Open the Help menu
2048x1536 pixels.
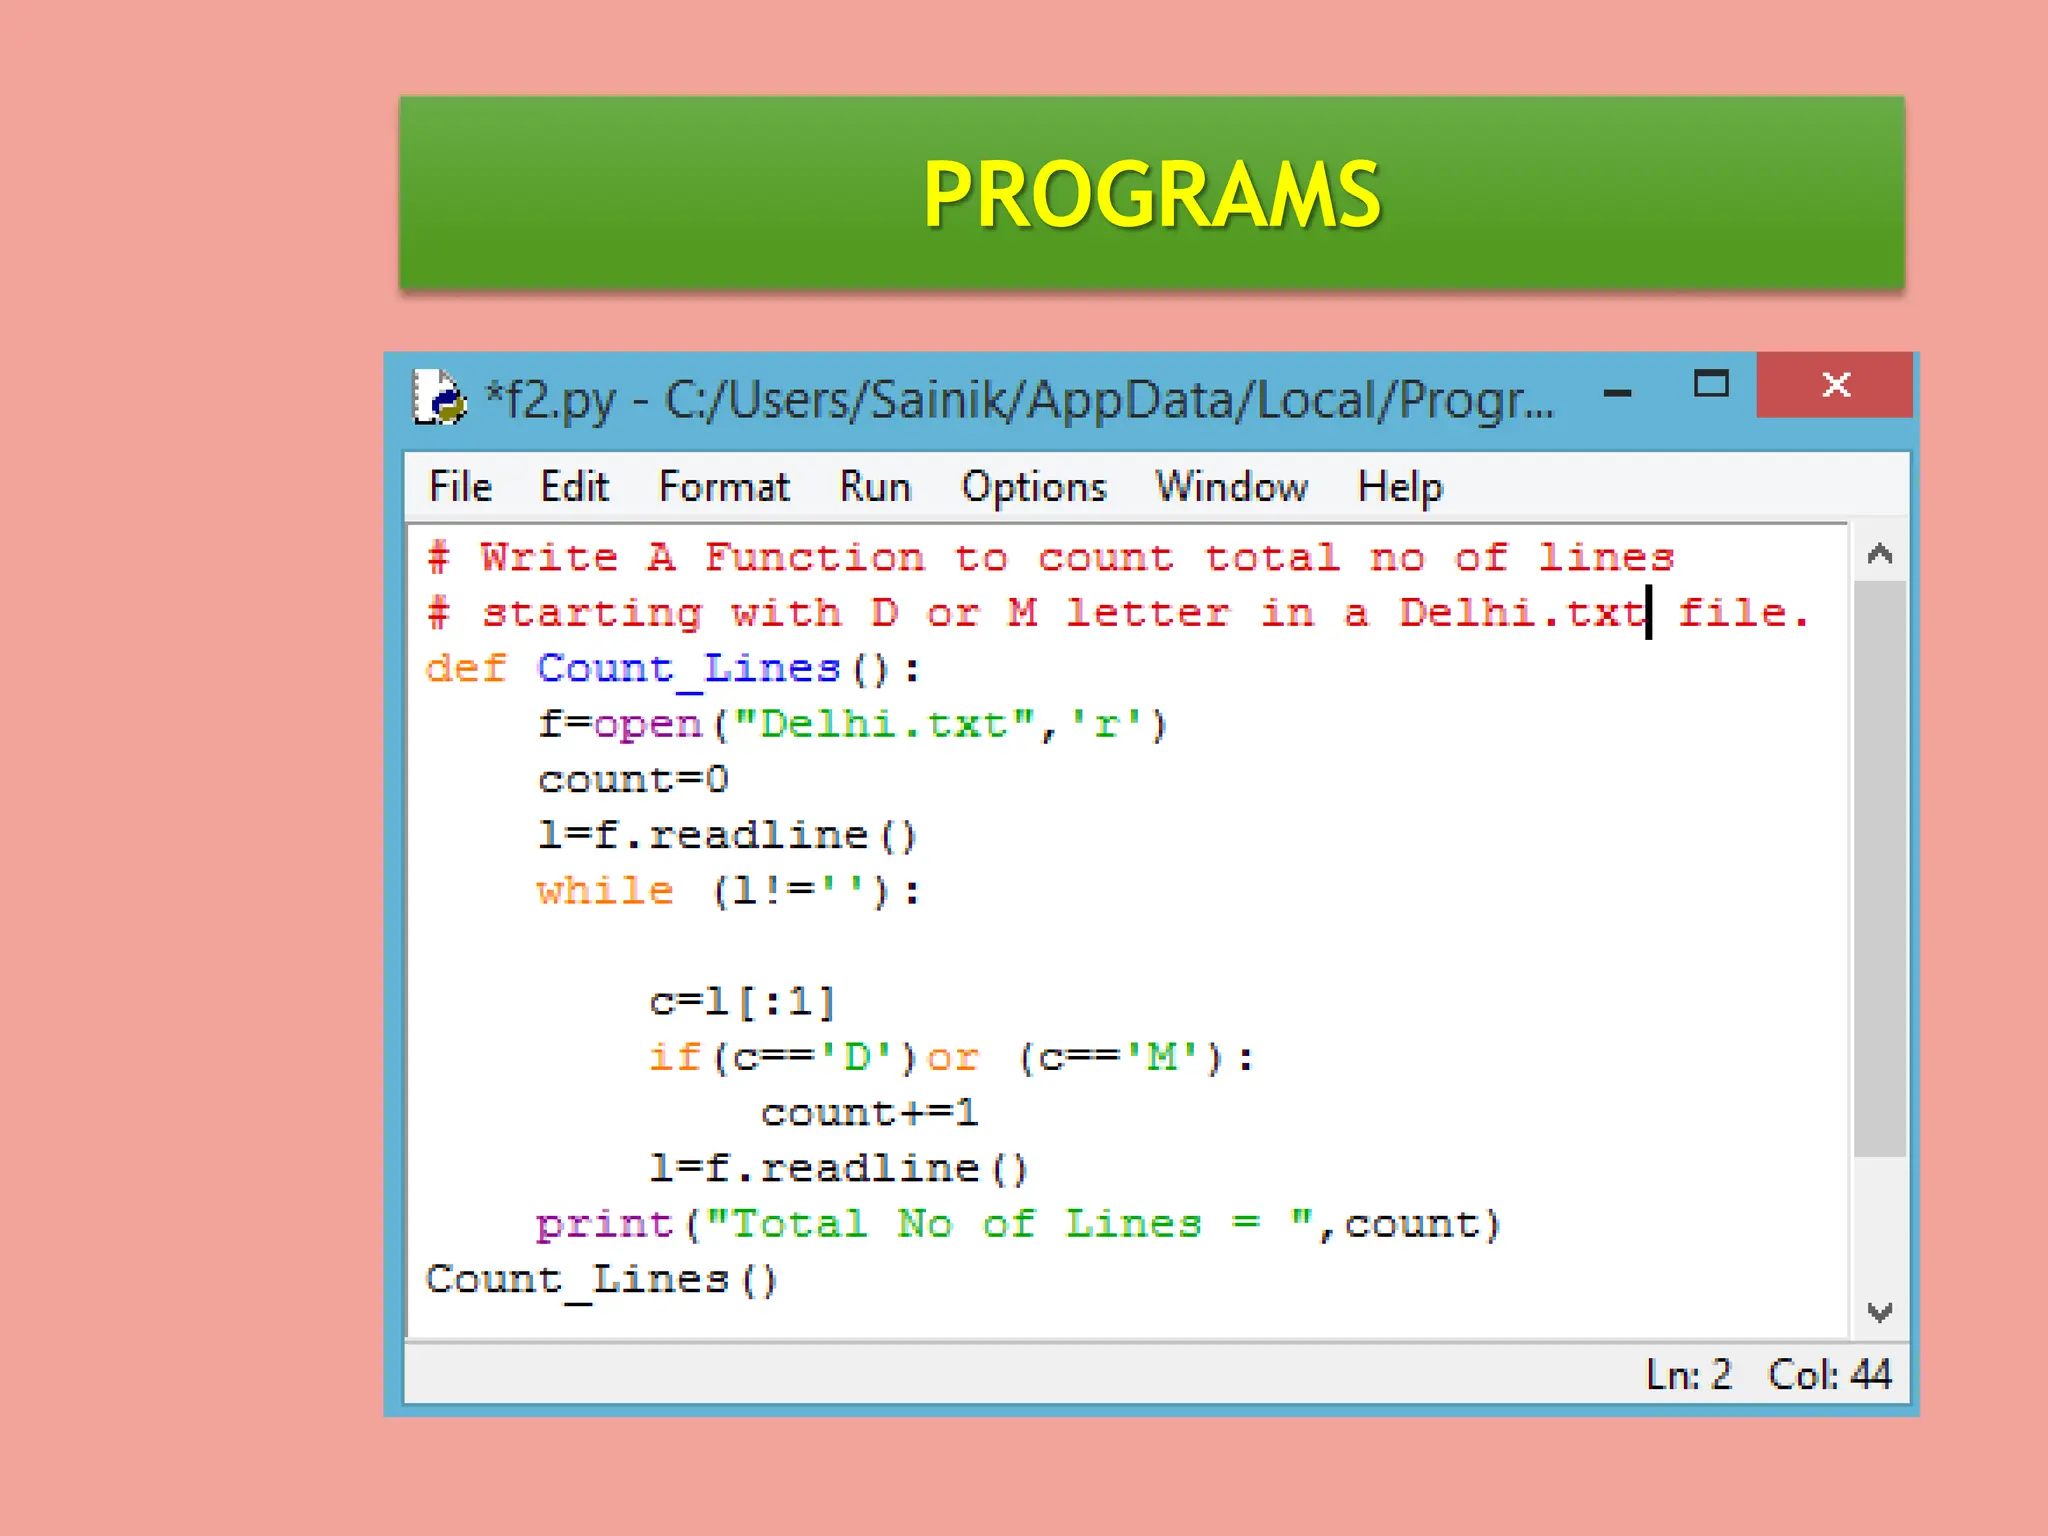pos(1400,487)
